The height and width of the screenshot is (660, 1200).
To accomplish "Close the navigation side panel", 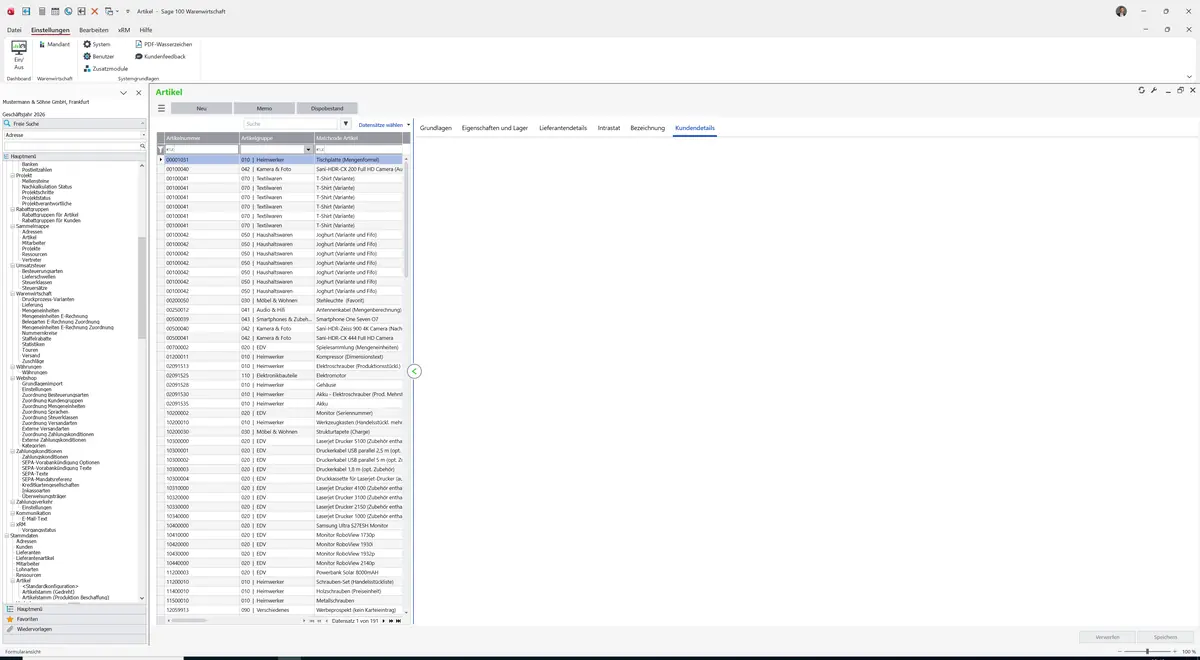I will (x=139, y=93).
